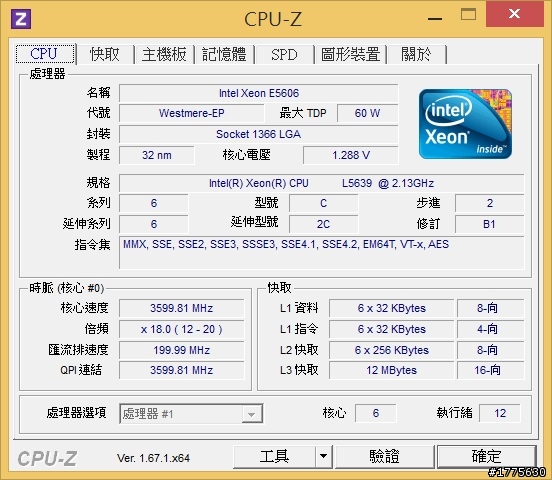Click the L1 指令 size 6 x 32 KBytes

tap(392, 329)
